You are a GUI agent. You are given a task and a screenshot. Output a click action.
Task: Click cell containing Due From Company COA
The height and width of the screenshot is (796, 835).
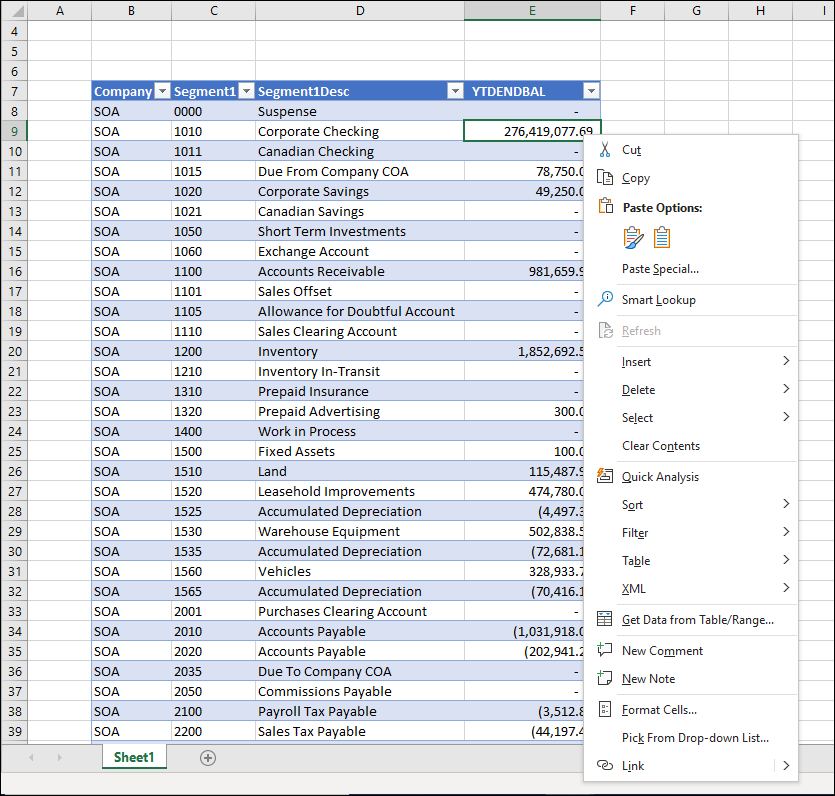360,171
